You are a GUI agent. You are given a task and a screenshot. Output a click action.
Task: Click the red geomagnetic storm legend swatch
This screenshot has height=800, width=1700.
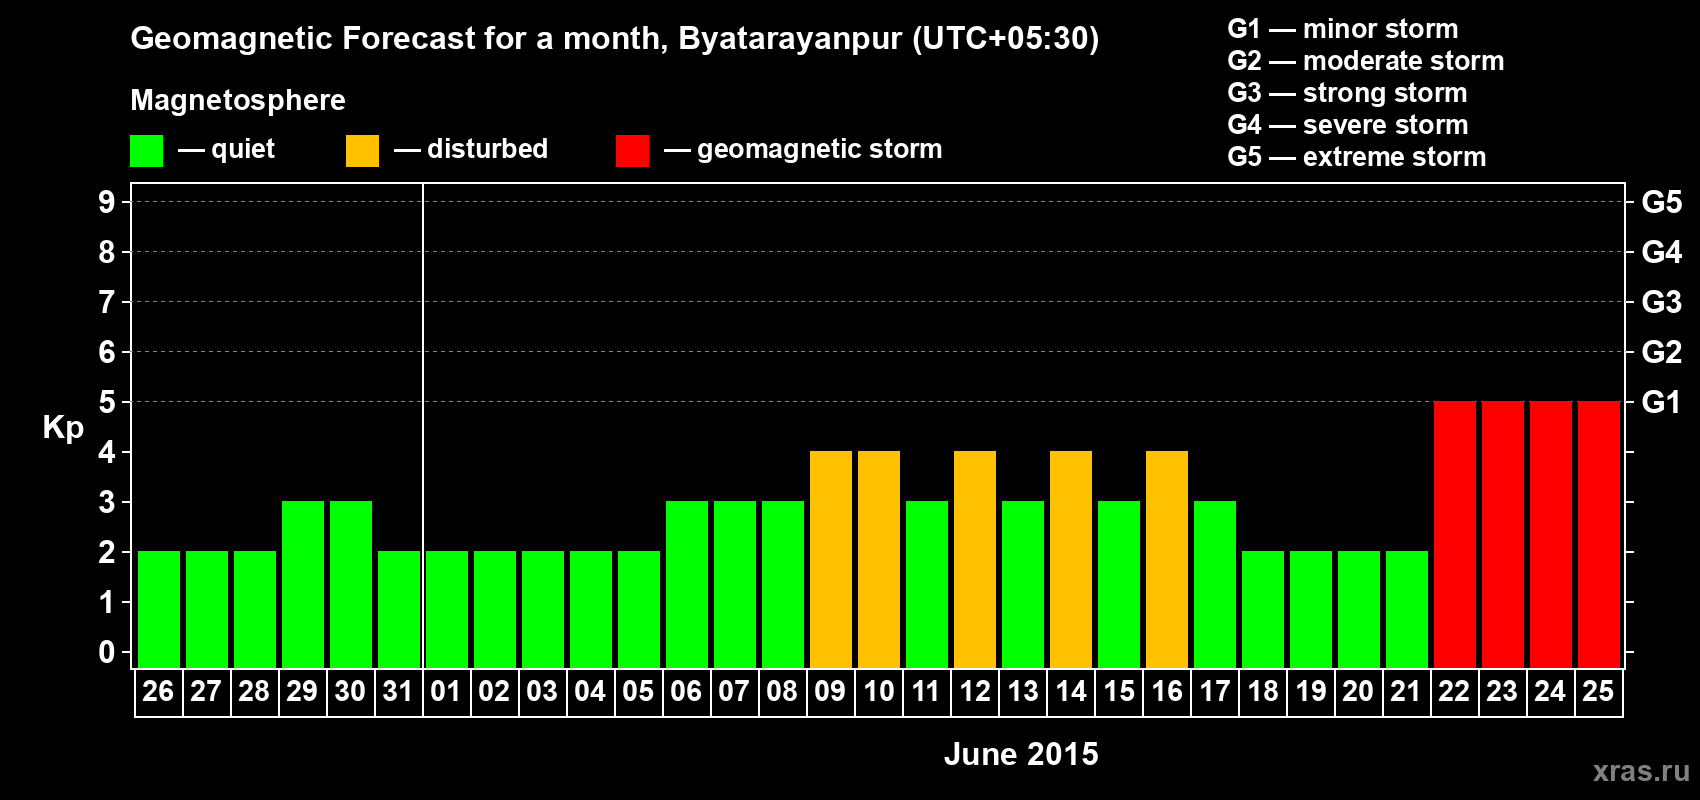(632, 151)
